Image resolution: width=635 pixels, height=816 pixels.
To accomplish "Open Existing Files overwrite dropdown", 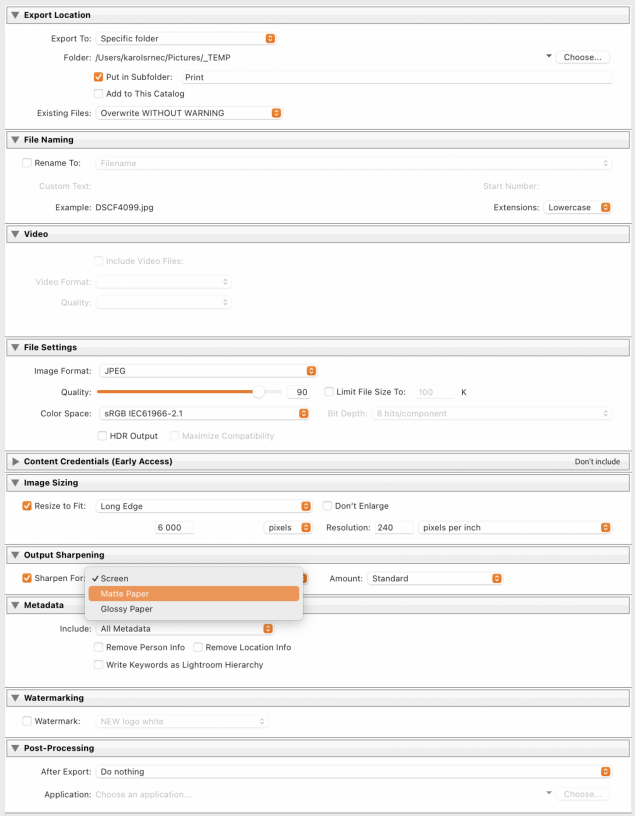I will pos(189,113).
